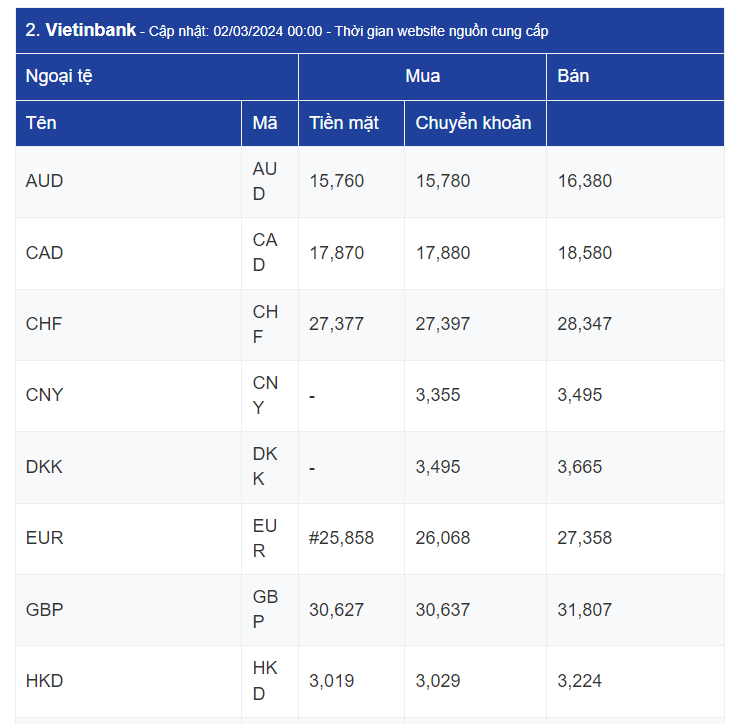Click the 'Mã' sub-header
This screenshot has width=745, height=724.
[265, 123]
